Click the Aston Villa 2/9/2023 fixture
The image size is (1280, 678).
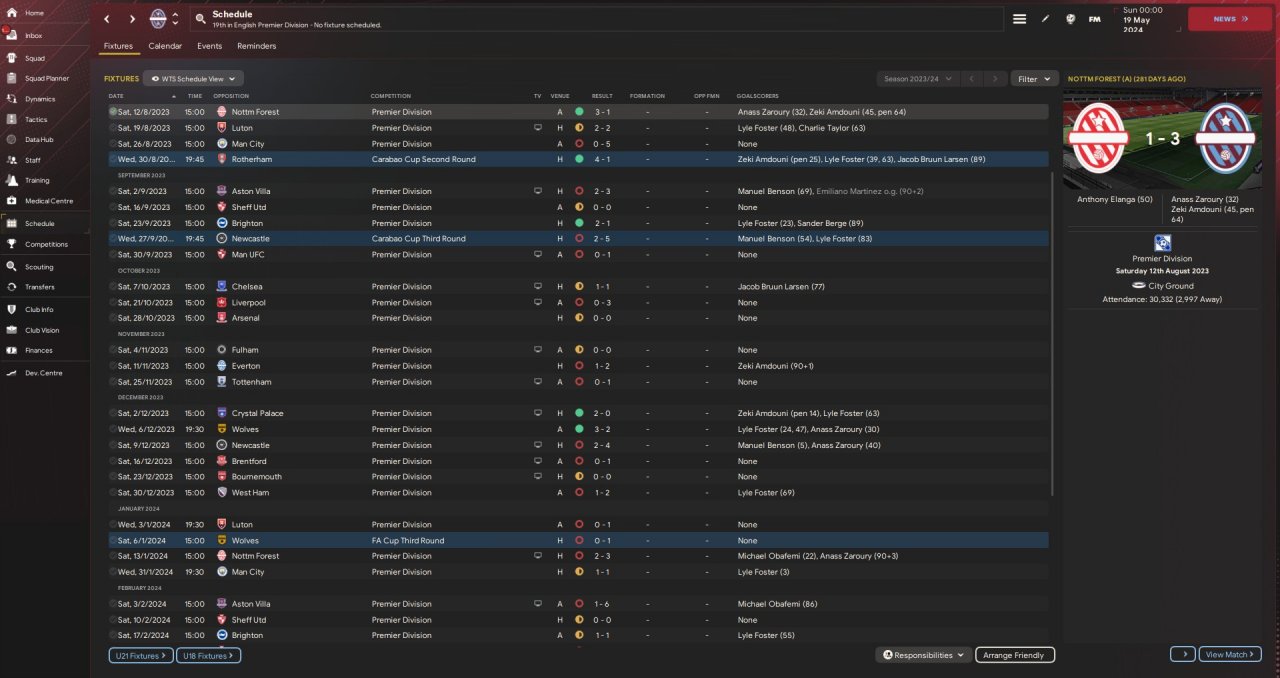(578, 191)
